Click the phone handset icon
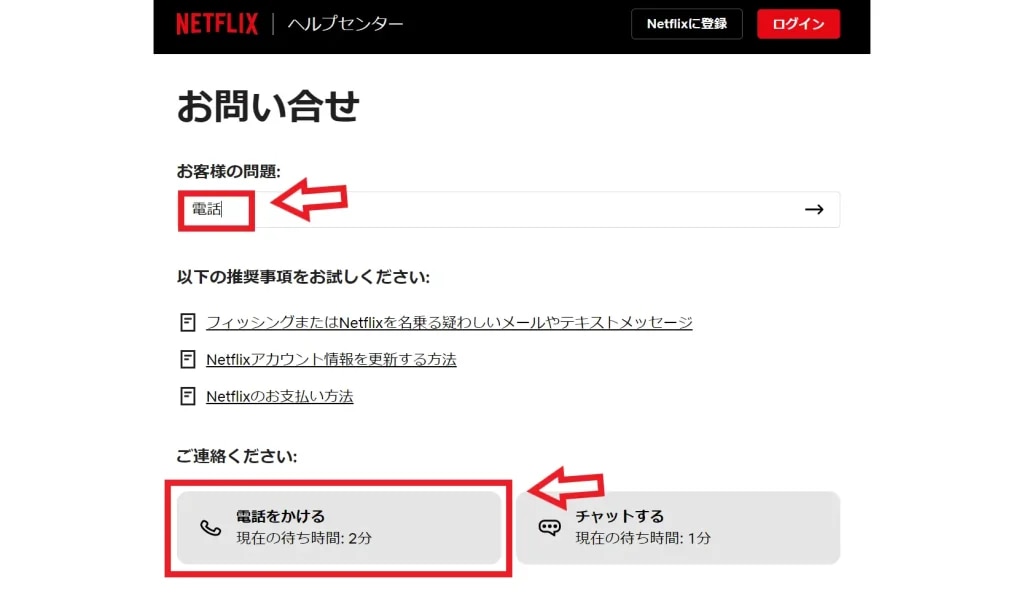The width and height of the screenshot is (1024, 597). (210, 528)
